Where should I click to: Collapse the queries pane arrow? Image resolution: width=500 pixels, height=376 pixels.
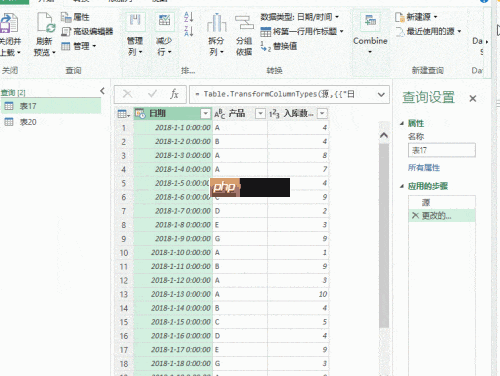coord(102,91)
